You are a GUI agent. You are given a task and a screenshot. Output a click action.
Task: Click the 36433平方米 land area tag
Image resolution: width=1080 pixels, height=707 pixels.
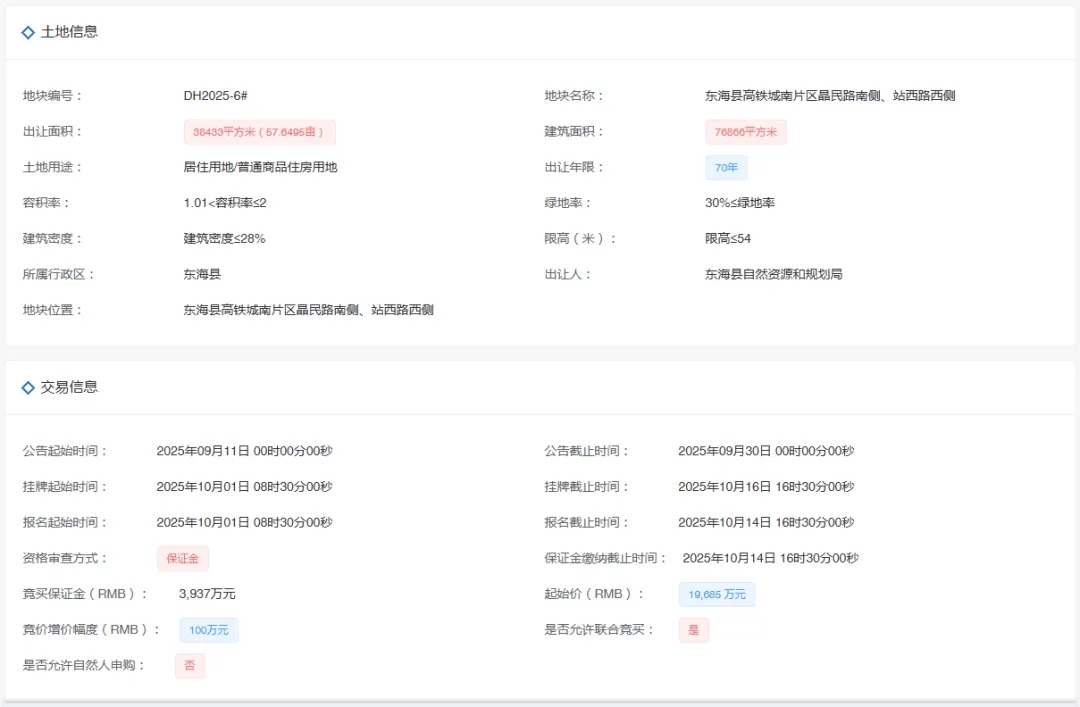(x=260, y=132)
